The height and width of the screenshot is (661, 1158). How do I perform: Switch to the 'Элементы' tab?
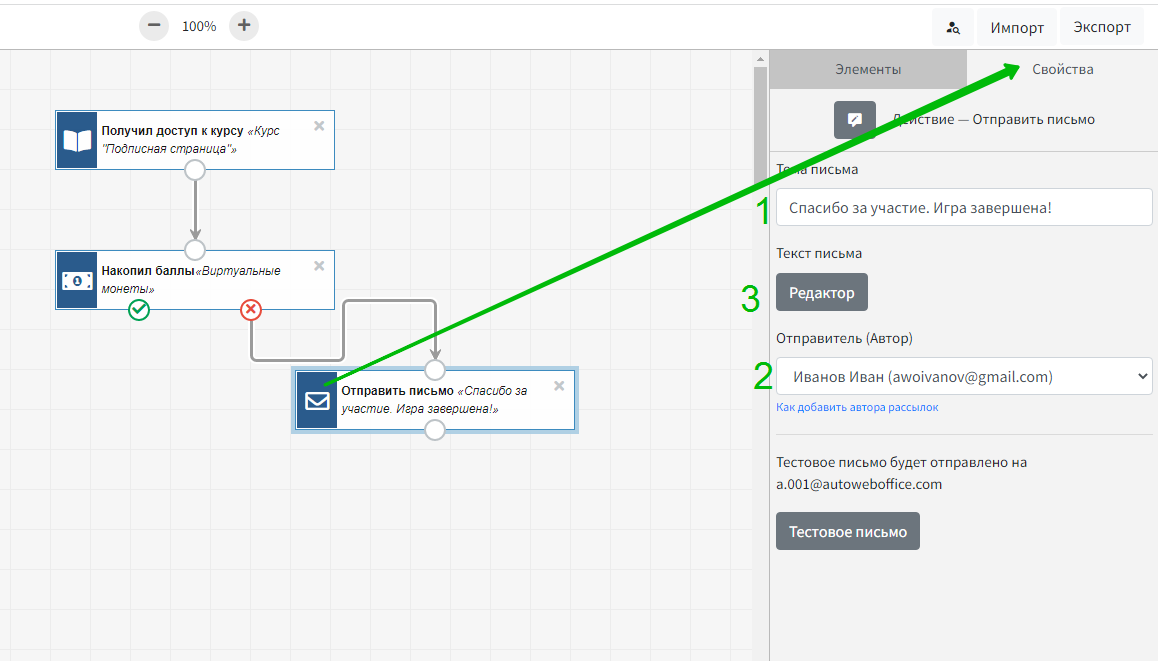tap(868, 69)
